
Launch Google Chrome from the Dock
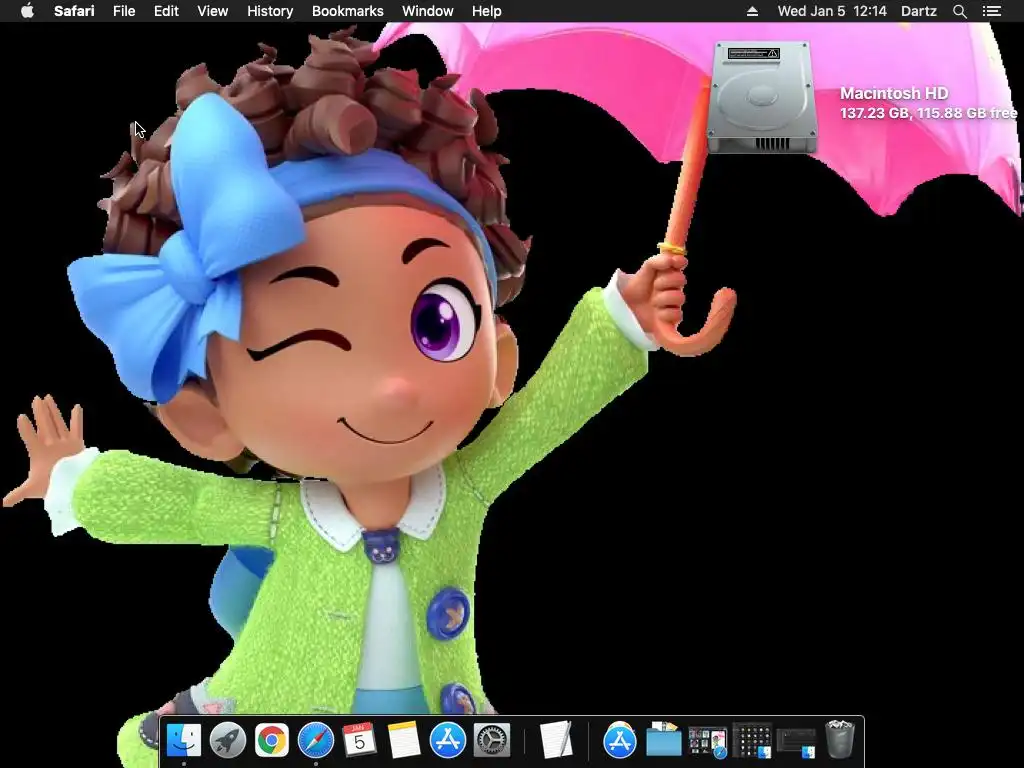pyautogui.click(x=272, y=741)
